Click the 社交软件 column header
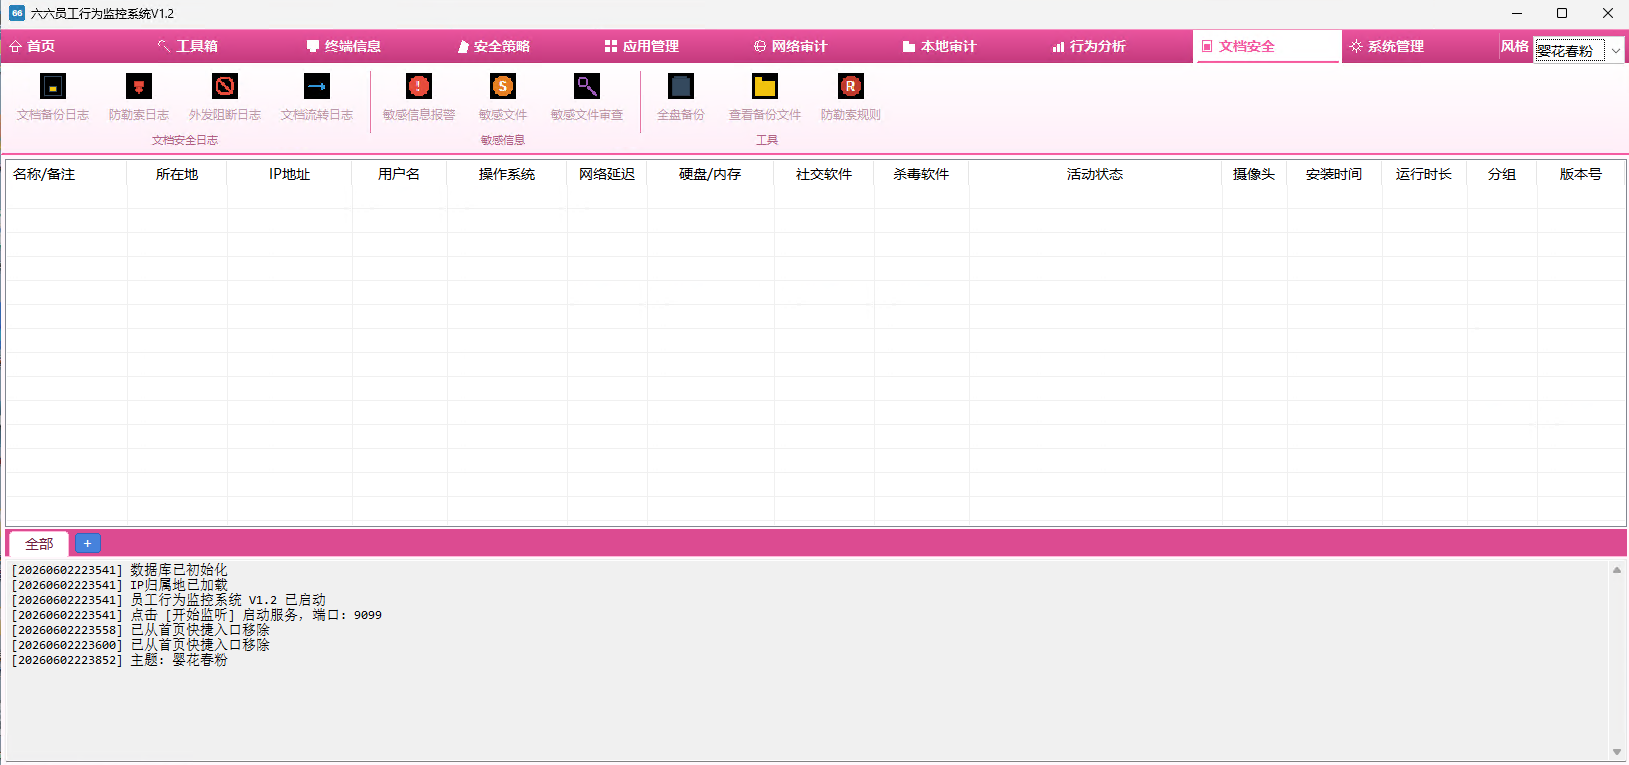This screenshot has height=765, width=1629. 824,174
